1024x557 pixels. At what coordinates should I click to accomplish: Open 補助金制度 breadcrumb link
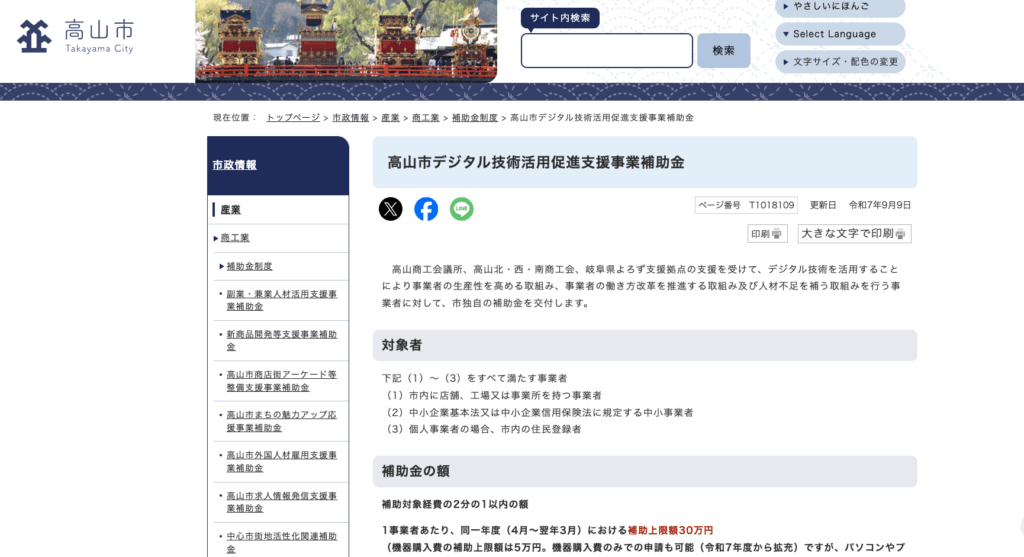pos(474,118)
